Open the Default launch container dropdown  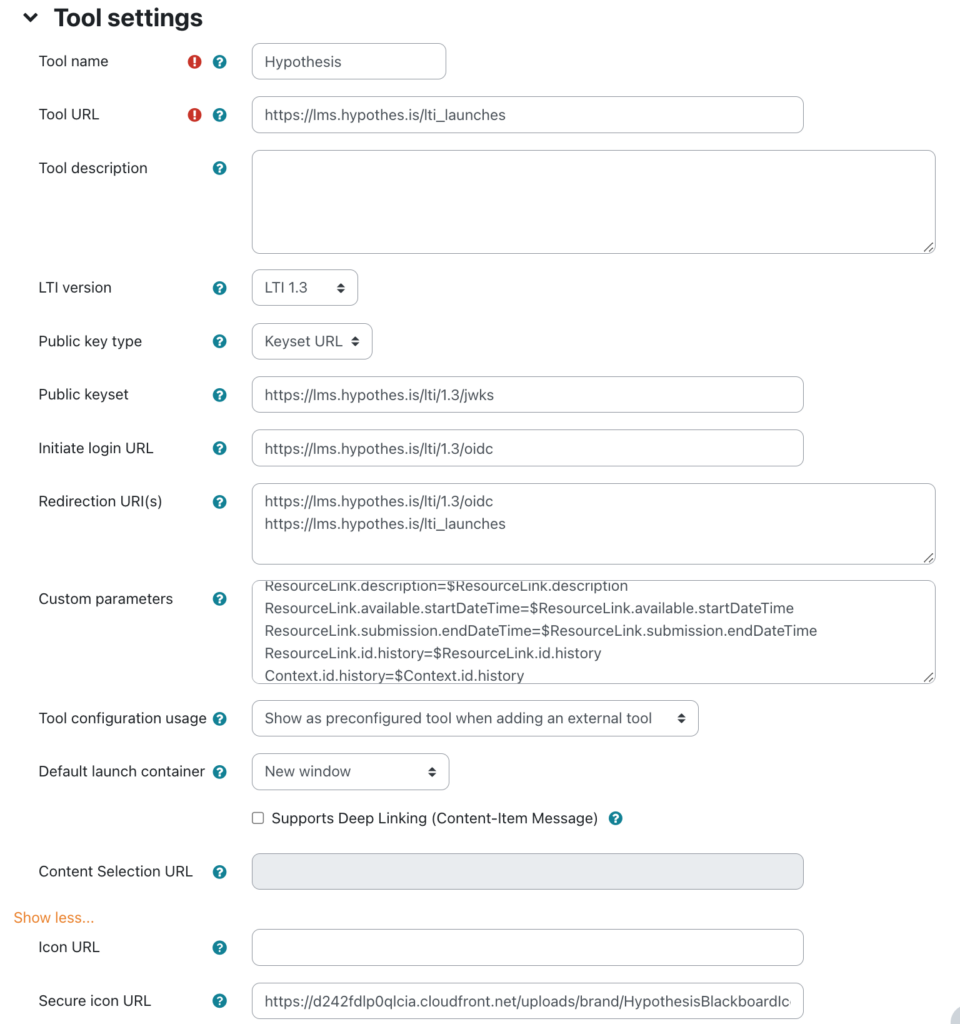pyautogui.click(x=350, y=771)
